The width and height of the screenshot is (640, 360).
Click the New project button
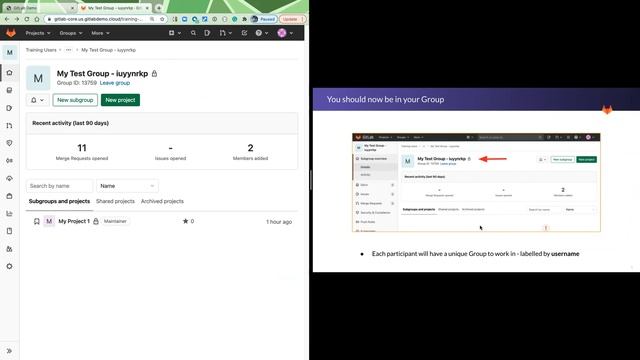[120, 100]
